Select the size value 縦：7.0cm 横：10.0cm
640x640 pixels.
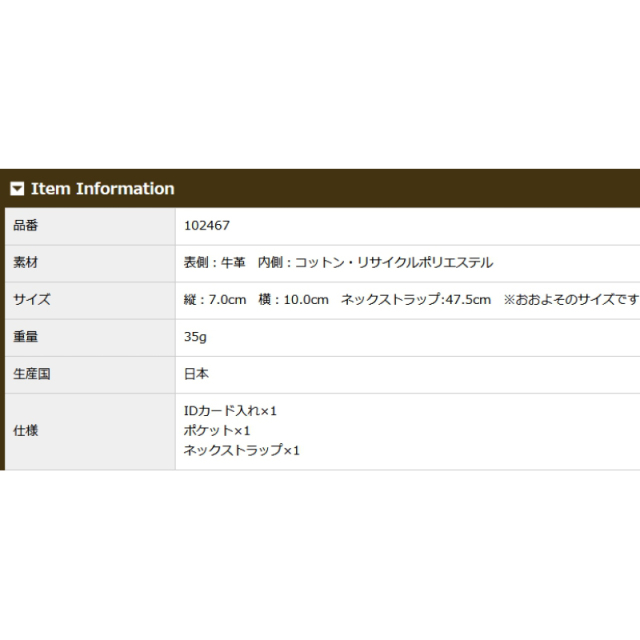click(256, 300)
